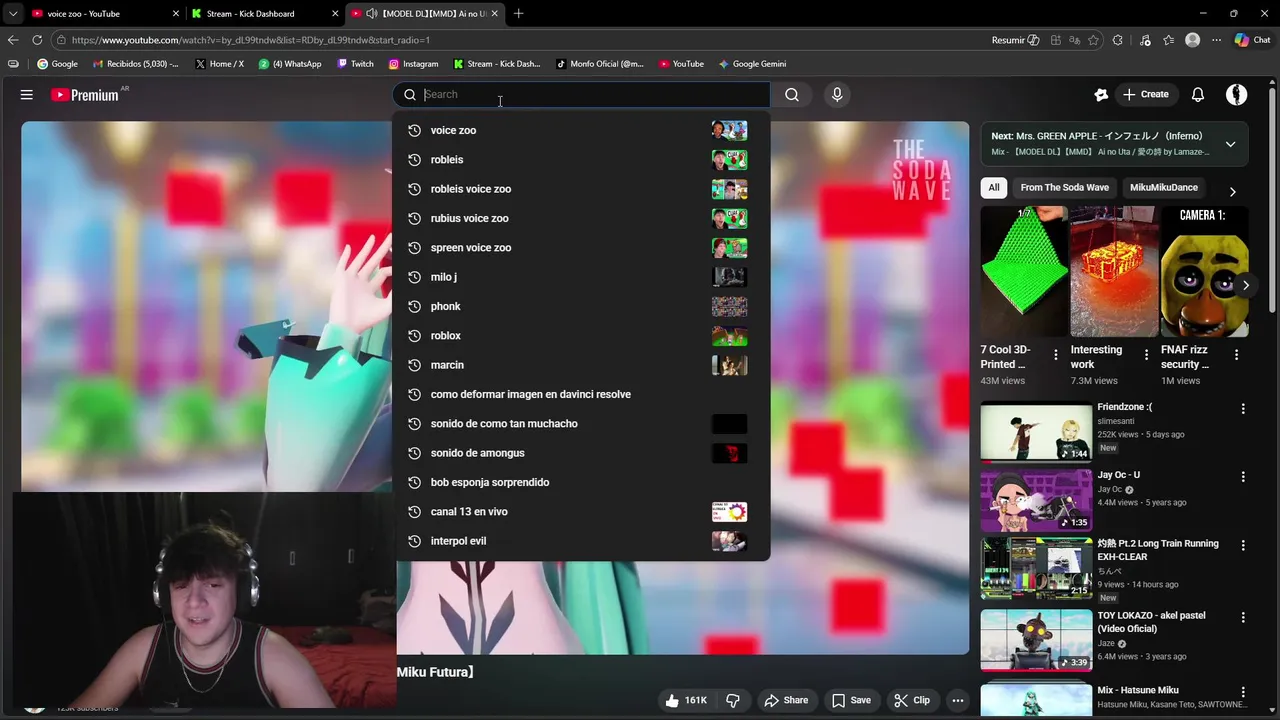Open options for 'Jay Oc - U' video

click(x=1243, y=477)
